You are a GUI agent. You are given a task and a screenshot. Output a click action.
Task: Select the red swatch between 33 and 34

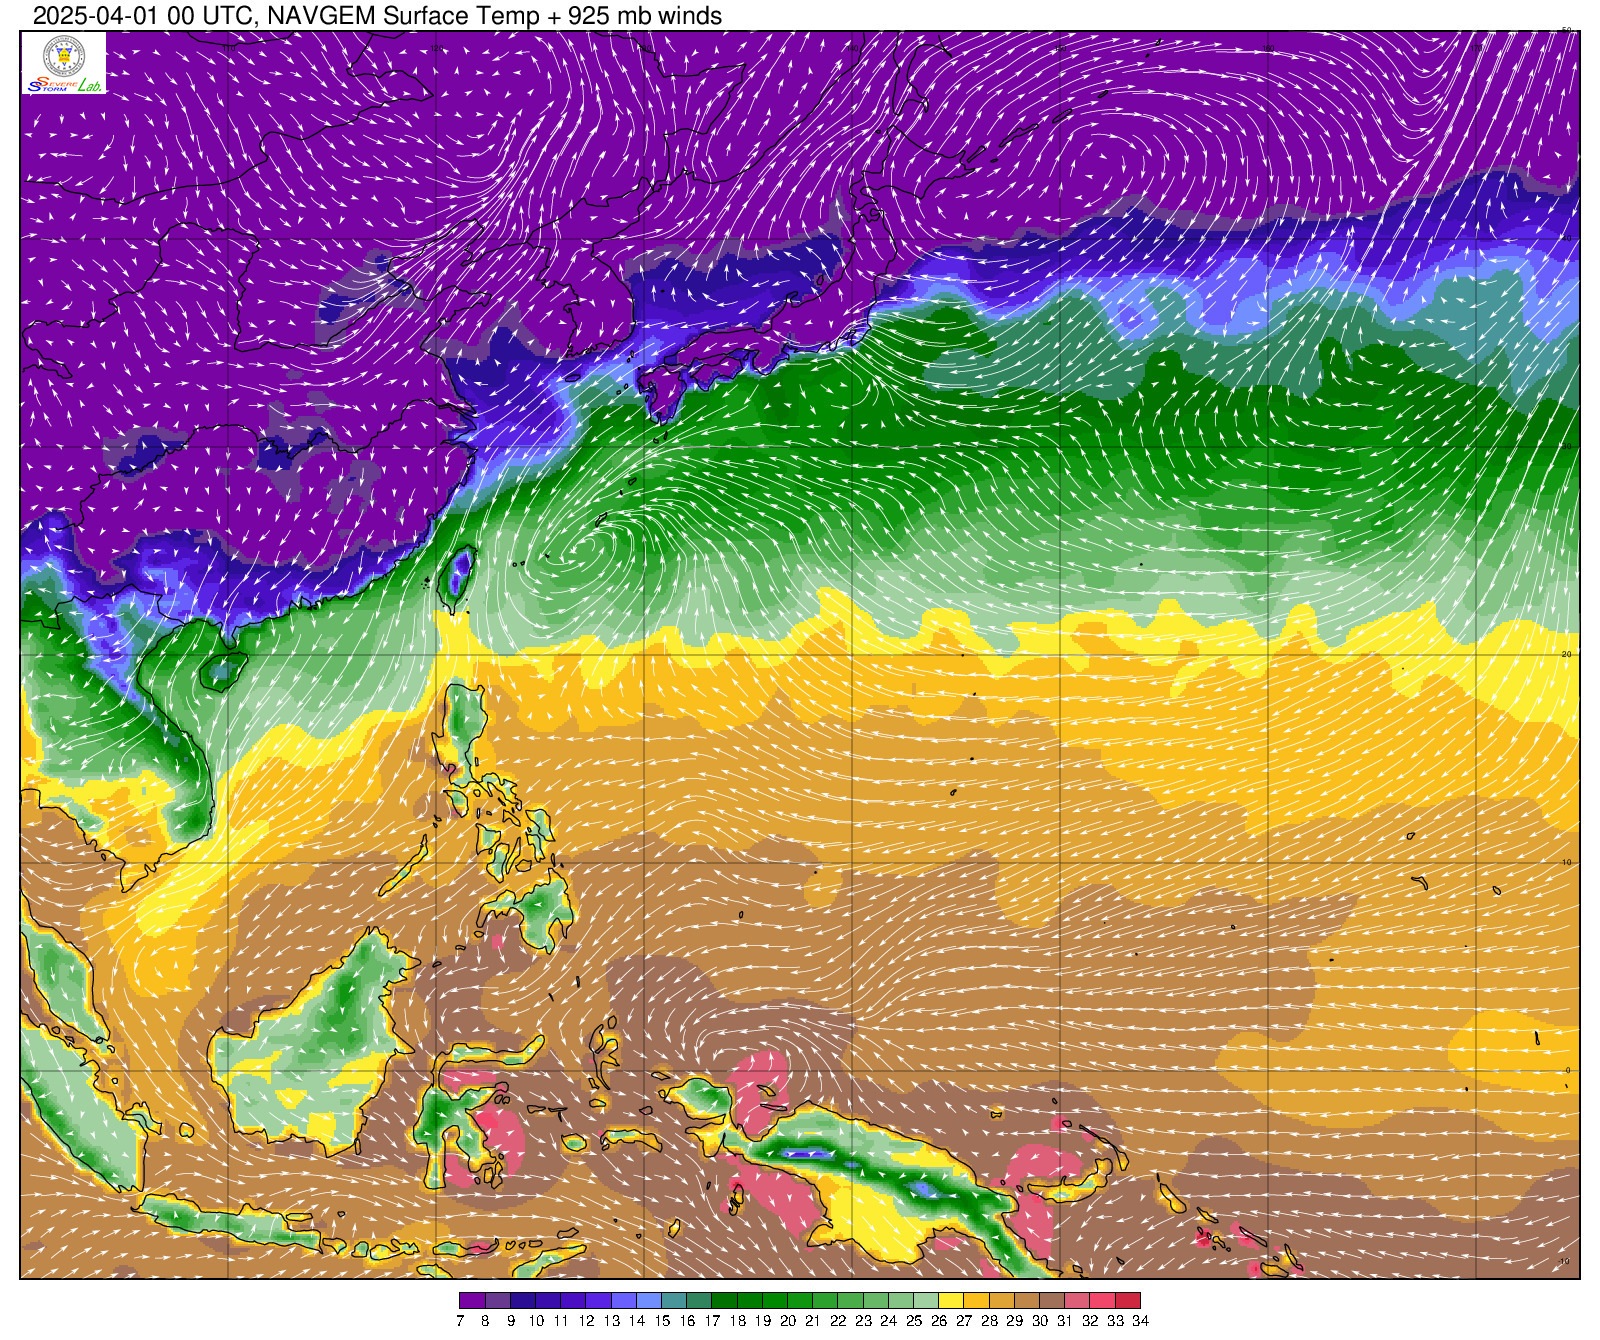click(1127, 1301)
